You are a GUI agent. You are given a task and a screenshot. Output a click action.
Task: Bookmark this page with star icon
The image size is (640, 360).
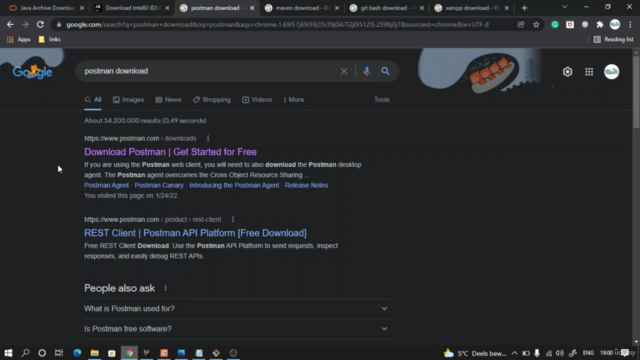pos(536,24)
